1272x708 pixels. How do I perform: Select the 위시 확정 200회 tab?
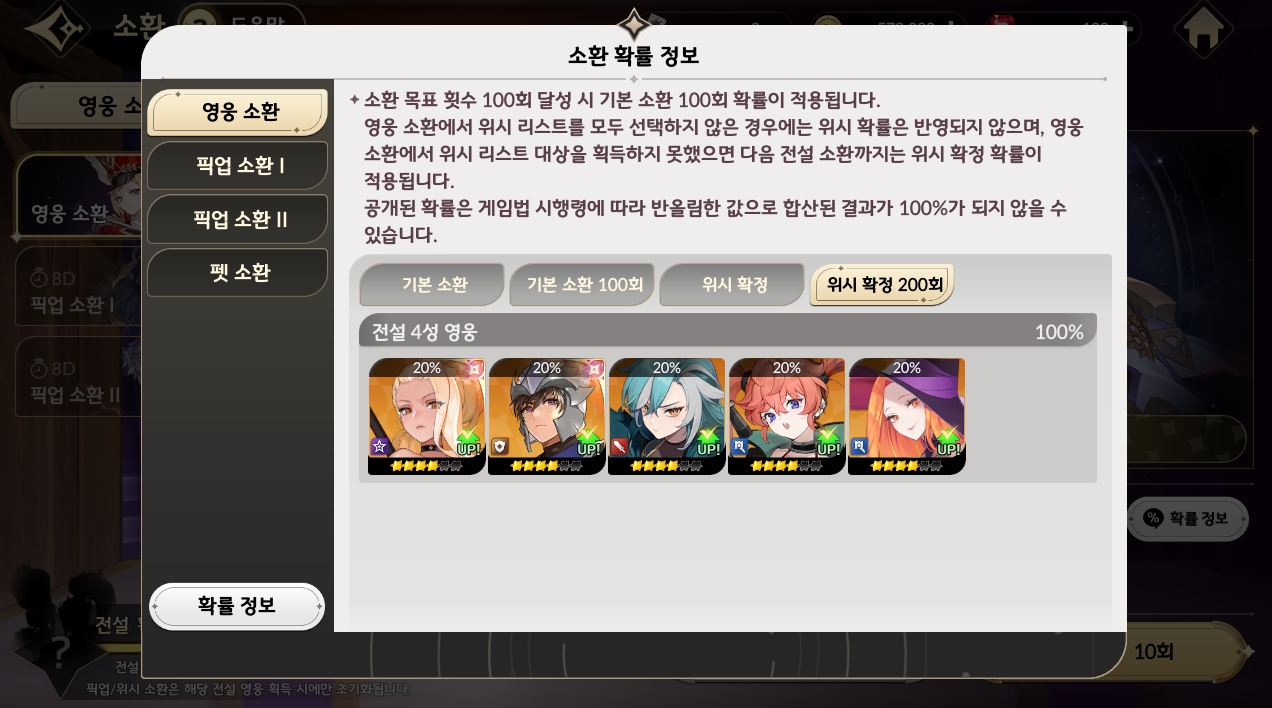click(x=882, y=285)
